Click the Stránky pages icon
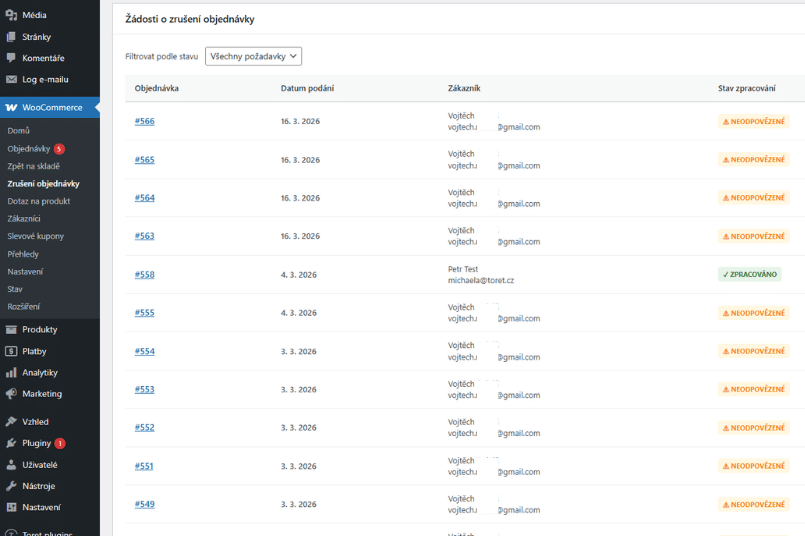Viewport: 805px width, 536px height. tap(11, 37)
